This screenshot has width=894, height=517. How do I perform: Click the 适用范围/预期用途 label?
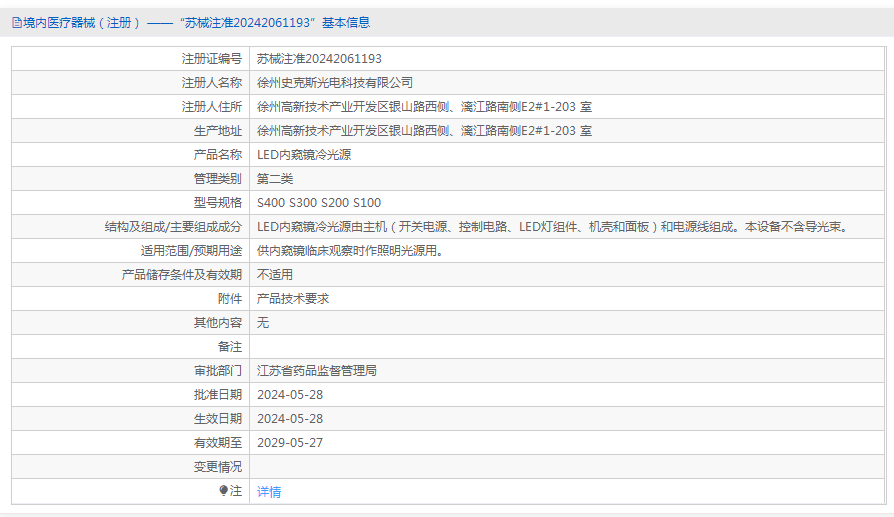[191, 250]
